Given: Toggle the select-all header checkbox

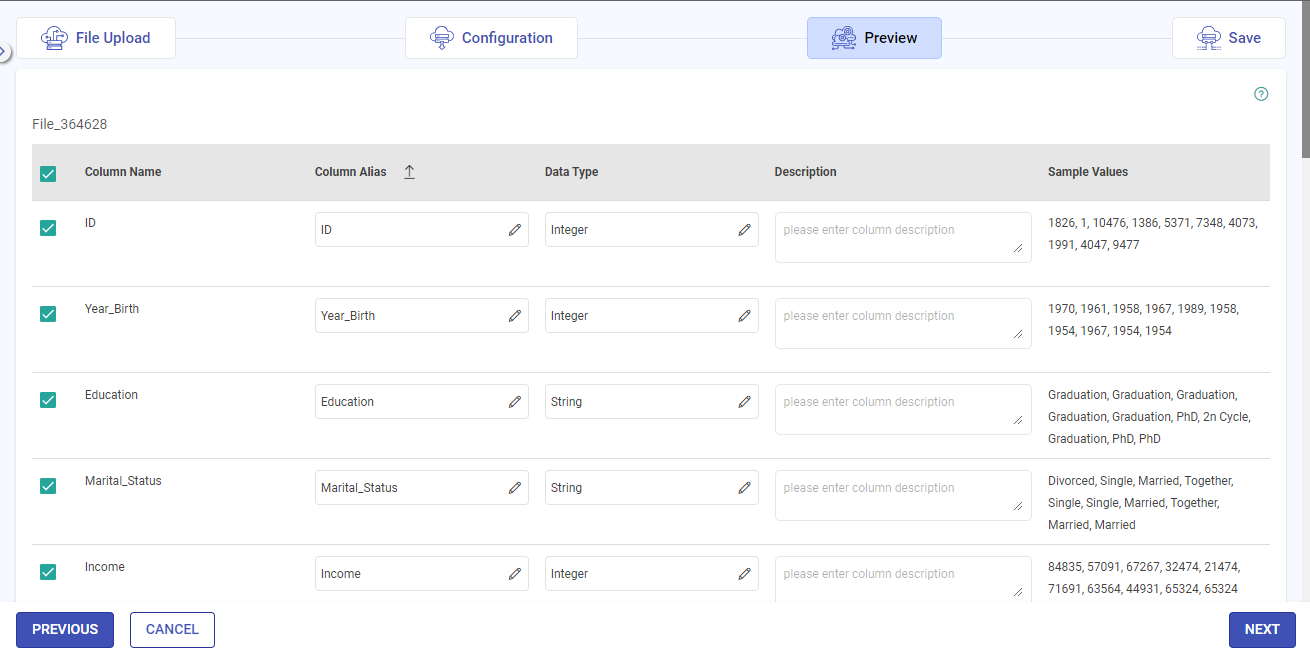Looking at the screenshot, I should [48, 174].
